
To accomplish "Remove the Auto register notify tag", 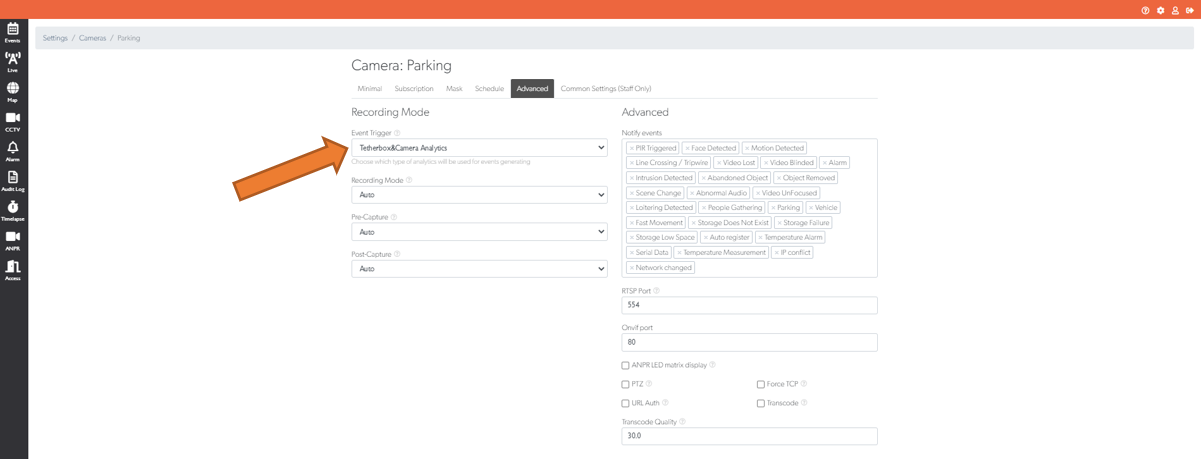I will [x=706, y=238].
